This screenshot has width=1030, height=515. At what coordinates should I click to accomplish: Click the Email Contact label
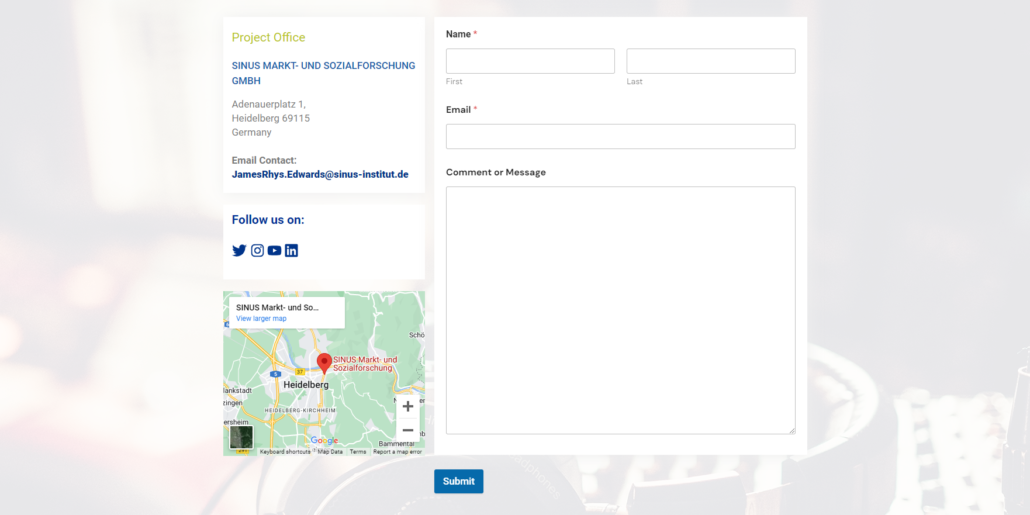pyautogui.click(x=264, y=160)
